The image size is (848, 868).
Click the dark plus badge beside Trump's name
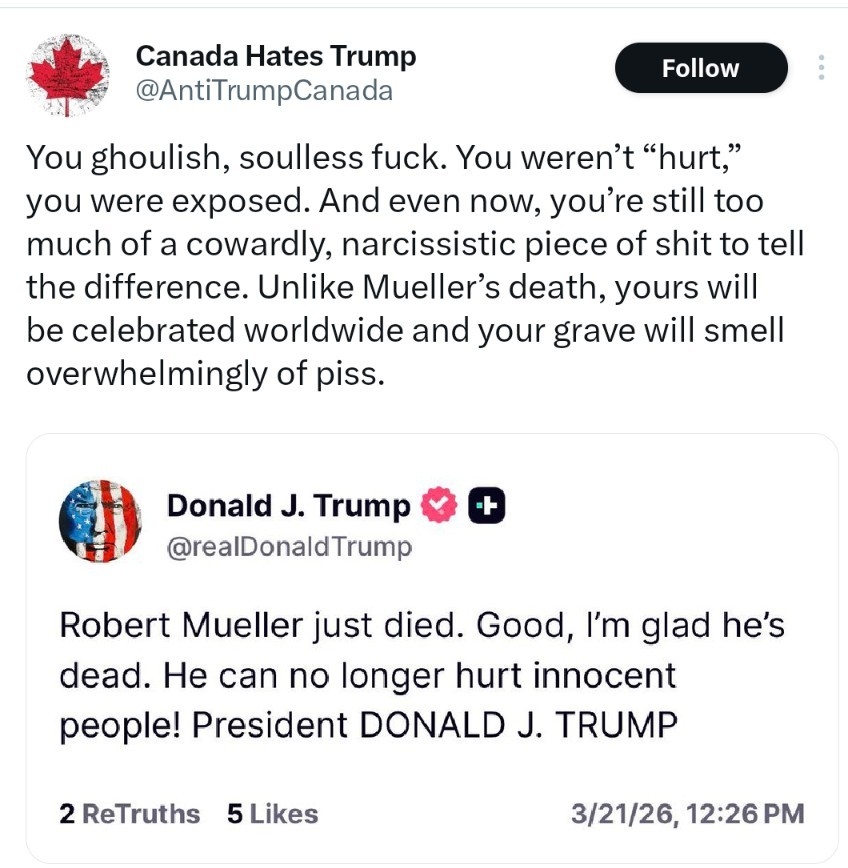pyautogui.click(x=487, y=507)
